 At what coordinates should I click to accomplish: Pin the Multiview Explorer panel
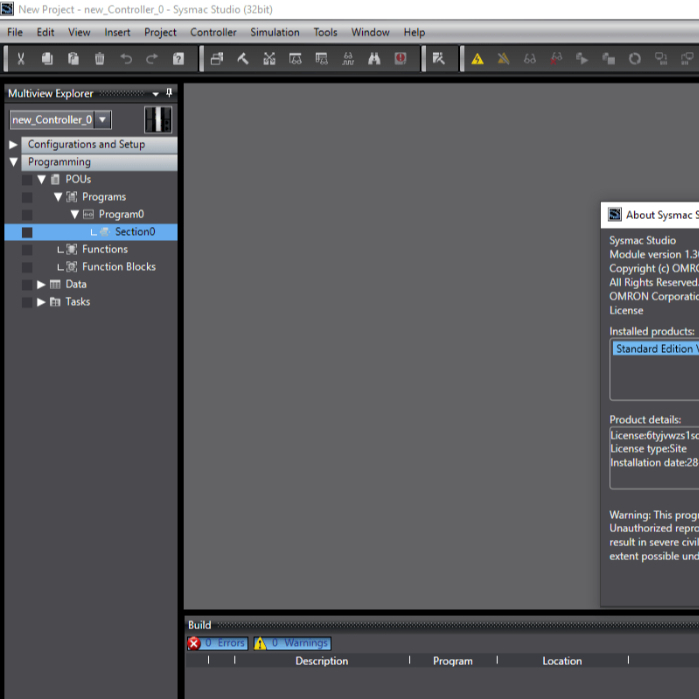[x=169, y=93]
